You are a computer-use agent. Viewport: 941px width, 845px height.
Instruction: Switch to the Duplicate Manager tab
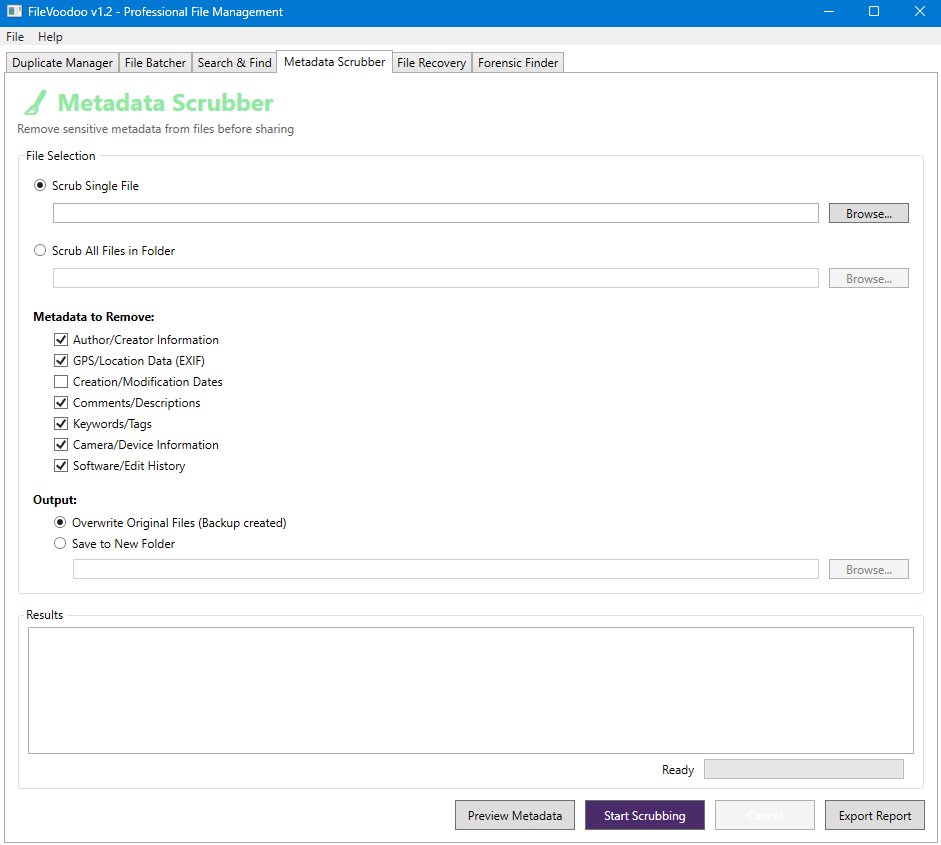click(62, 63)
